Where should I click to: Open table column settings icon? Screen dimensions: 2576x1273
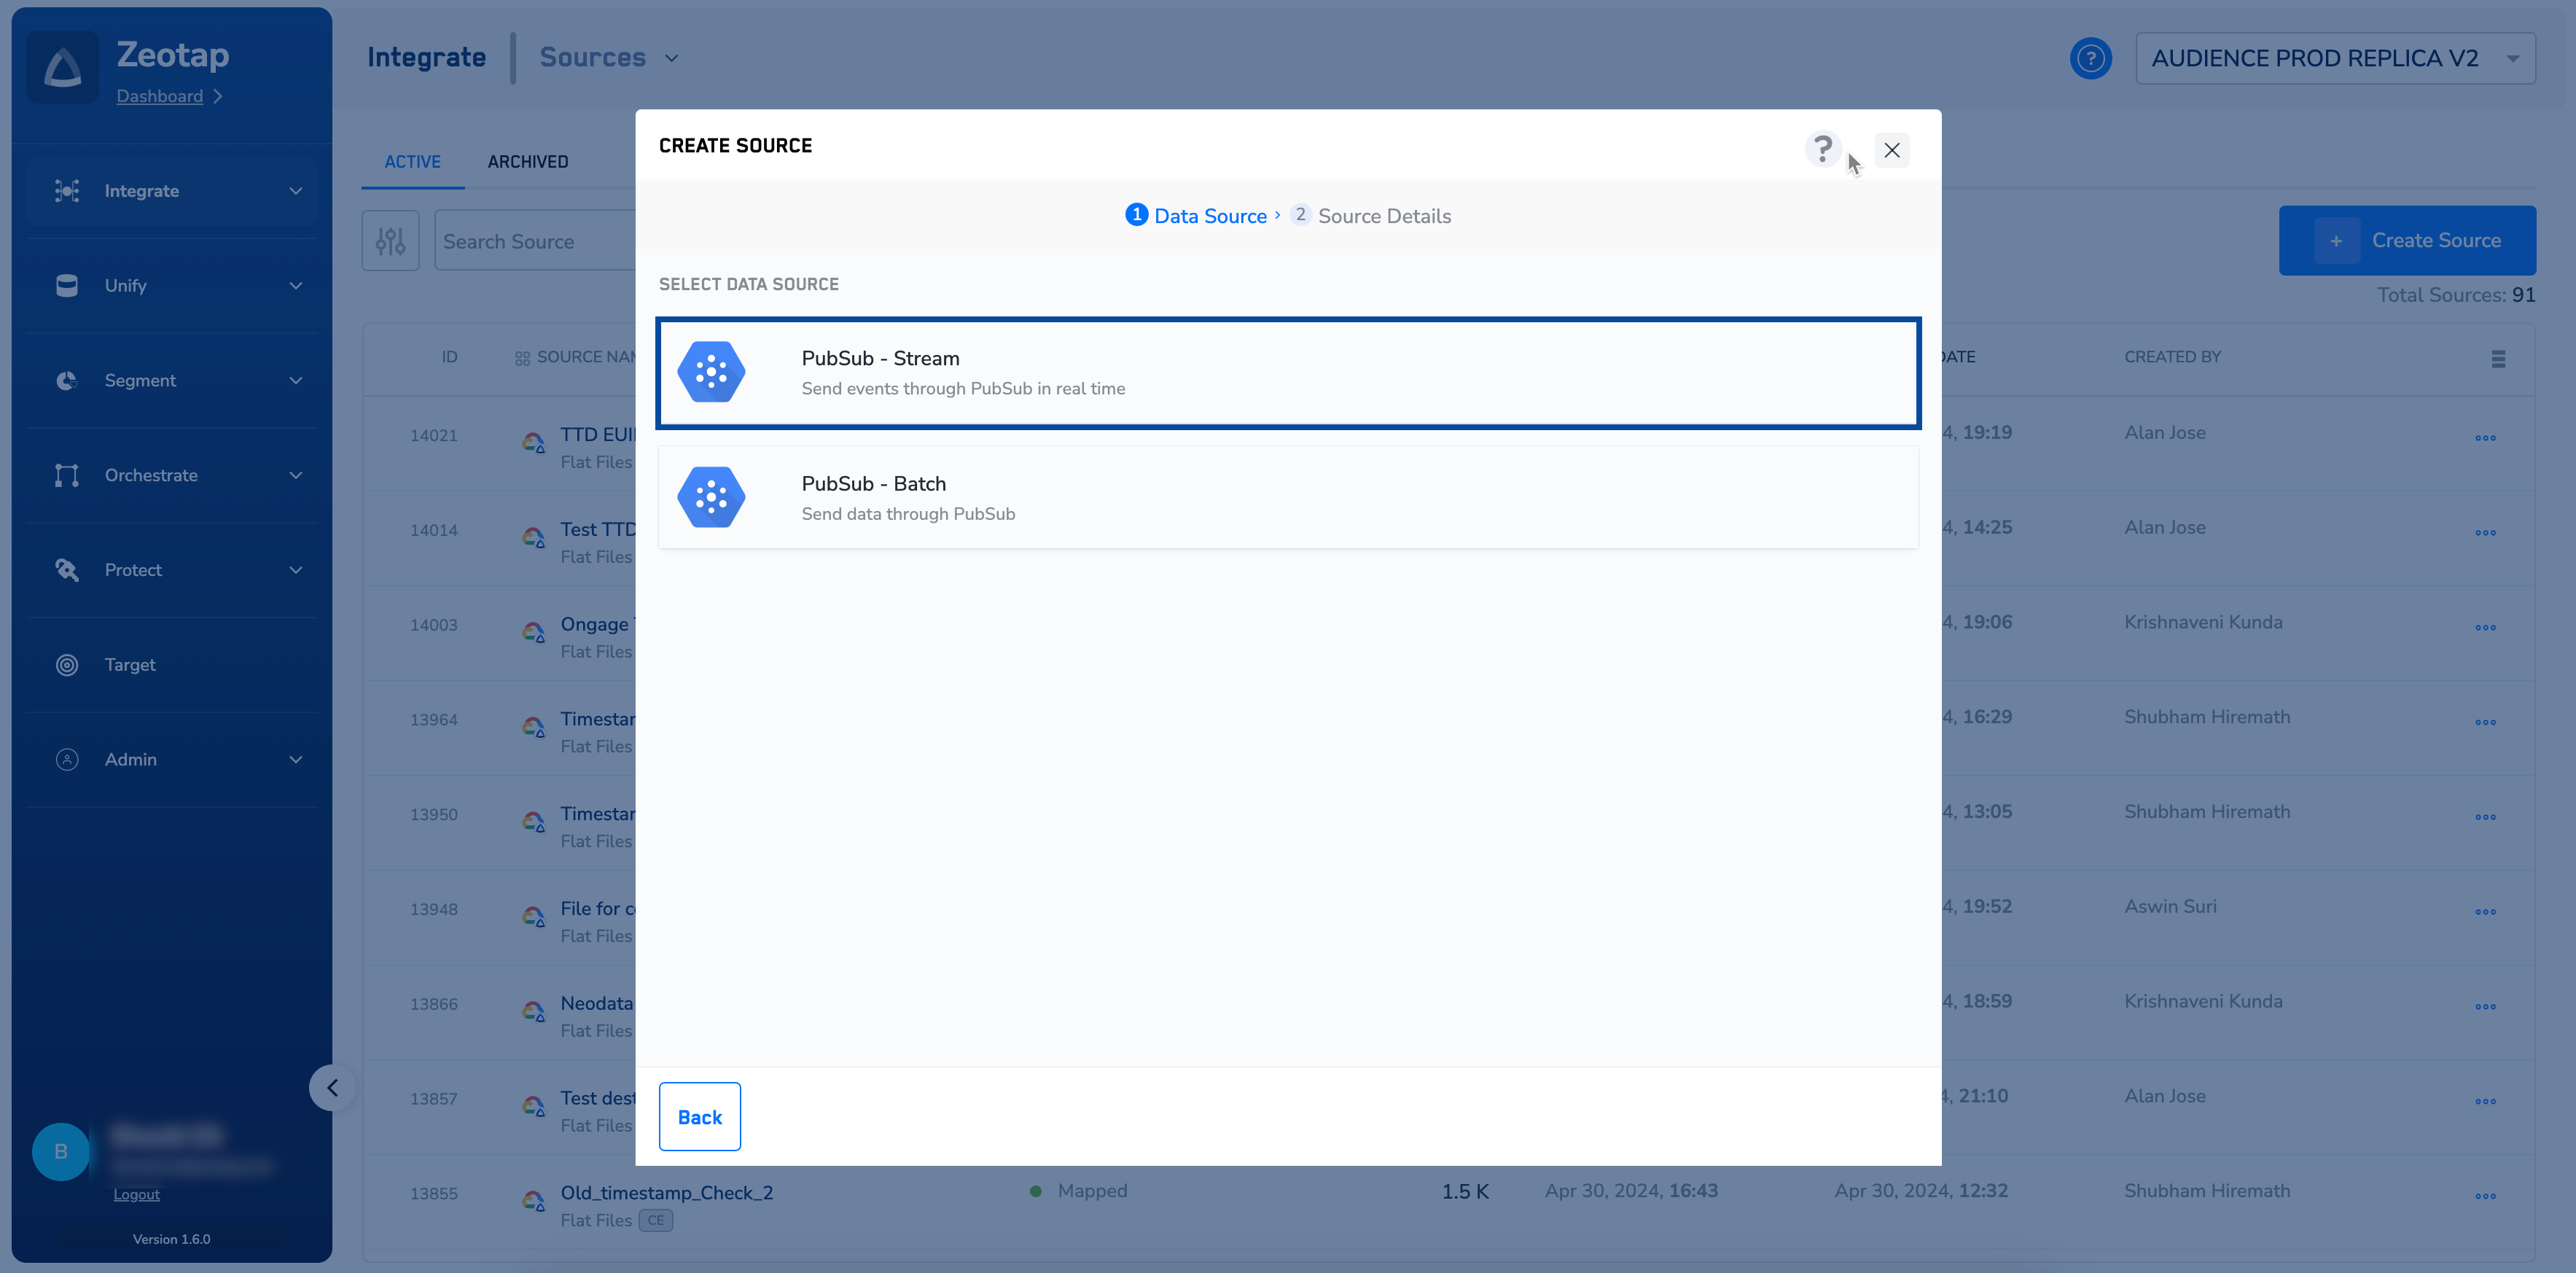(2498, 358)
